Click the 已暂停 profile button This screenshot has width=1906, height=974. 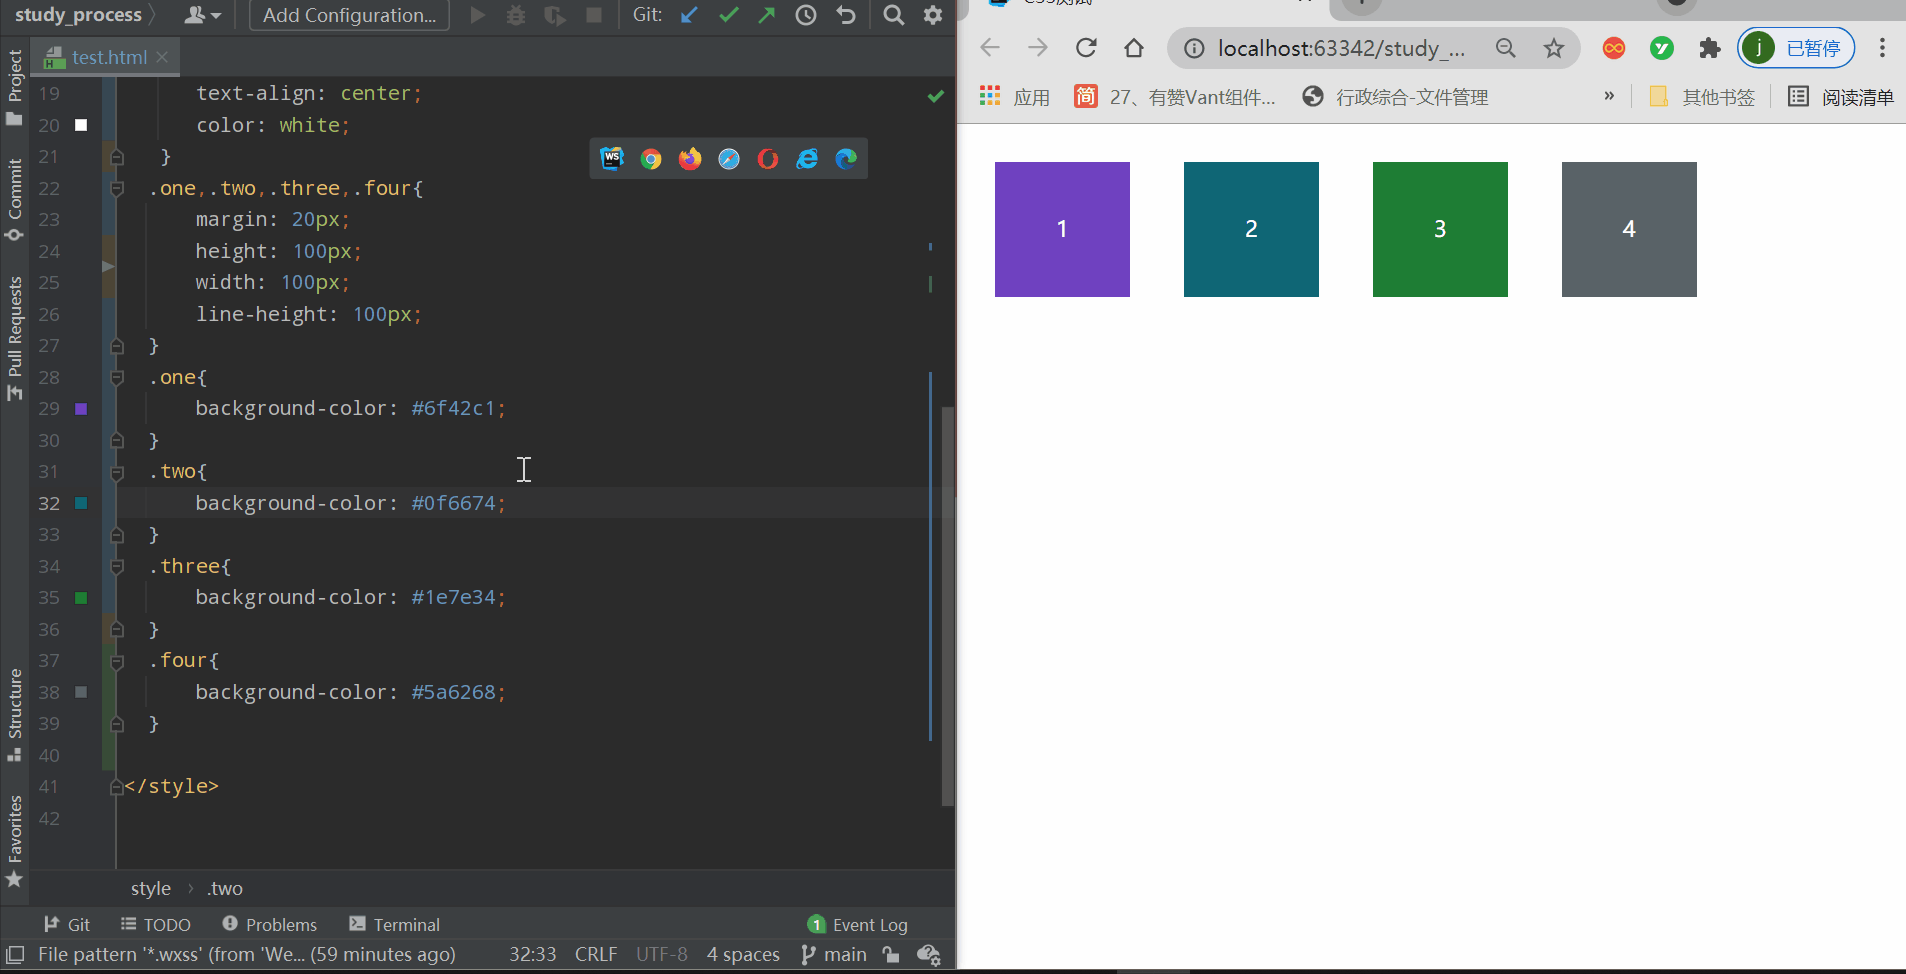1796,48
